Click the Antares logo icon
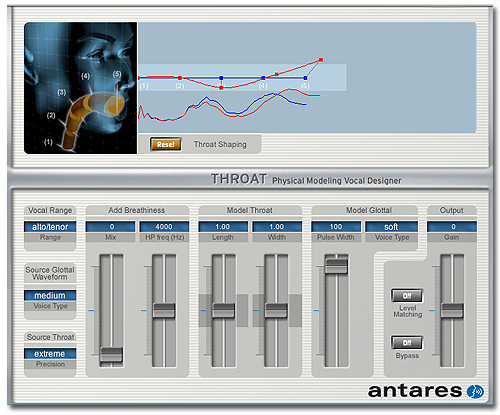 475,391
